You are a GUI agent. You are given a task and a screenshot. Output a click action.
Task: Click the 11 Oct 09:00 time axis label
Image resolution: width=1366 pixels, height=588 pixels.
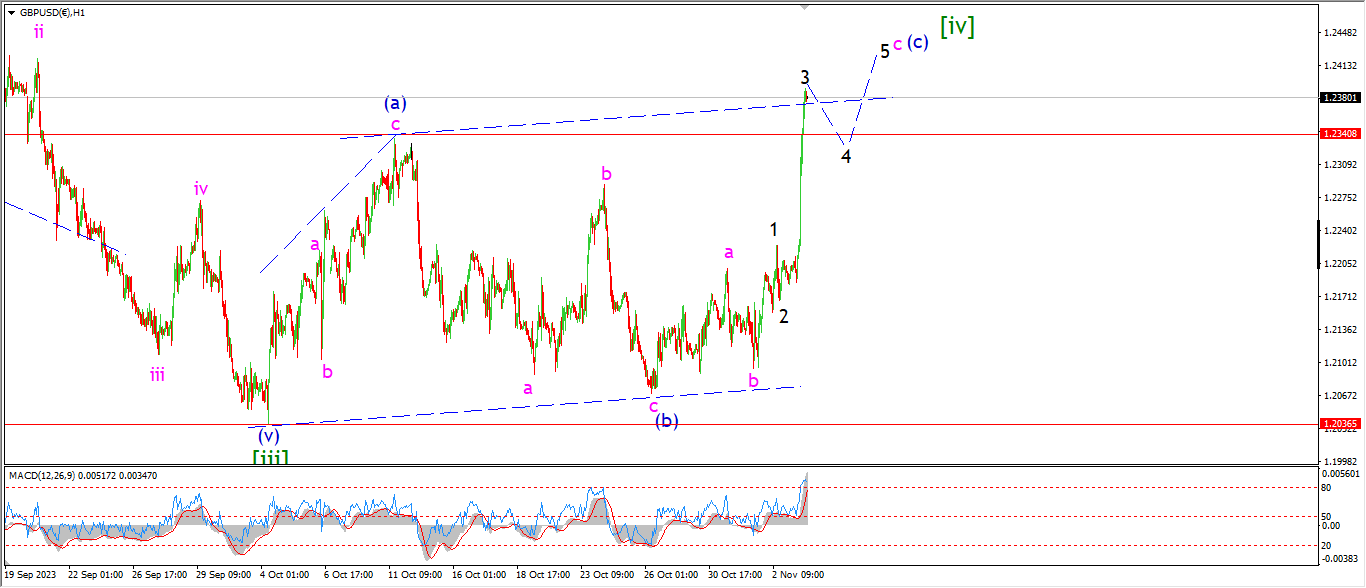point(413,575)
